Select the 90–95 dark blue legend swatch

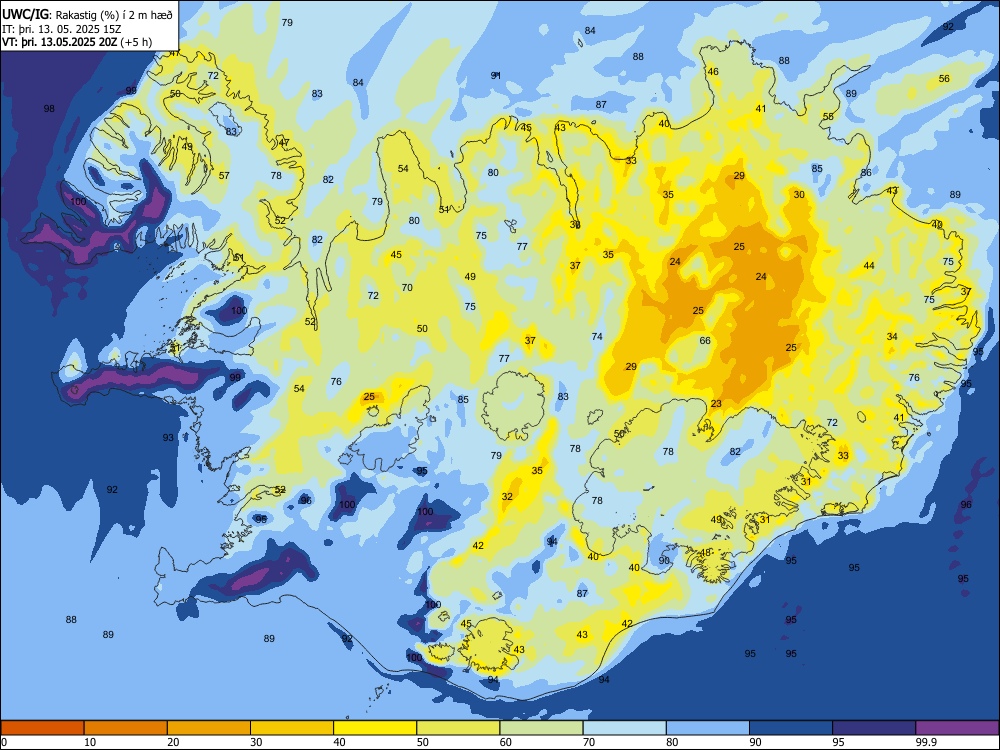pyautogui.click(x=791, y=728)
